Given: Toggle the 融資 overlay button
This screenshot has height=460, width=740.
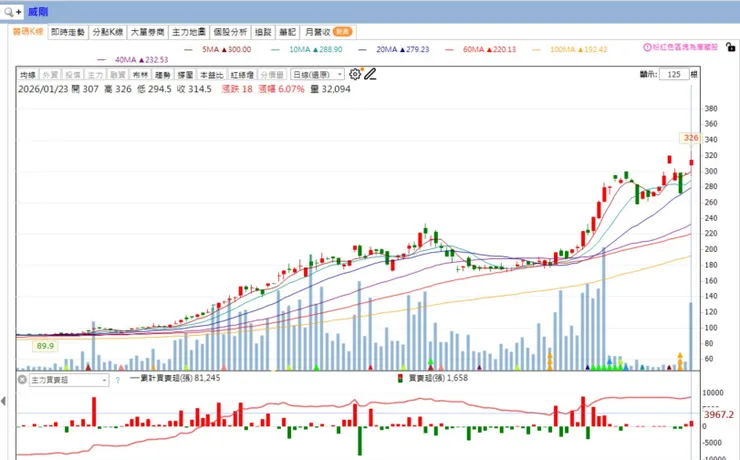Looking at the screenshot, I should coord(118,75).
